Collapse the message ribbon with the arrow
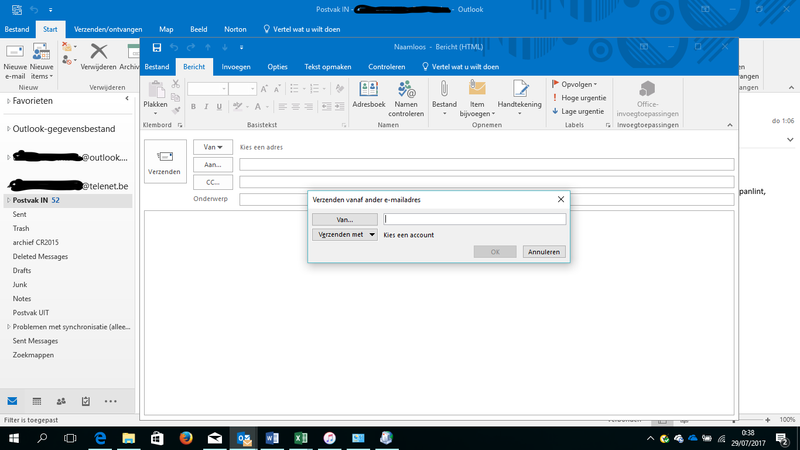The image size is (800, 450). [730, 125]
